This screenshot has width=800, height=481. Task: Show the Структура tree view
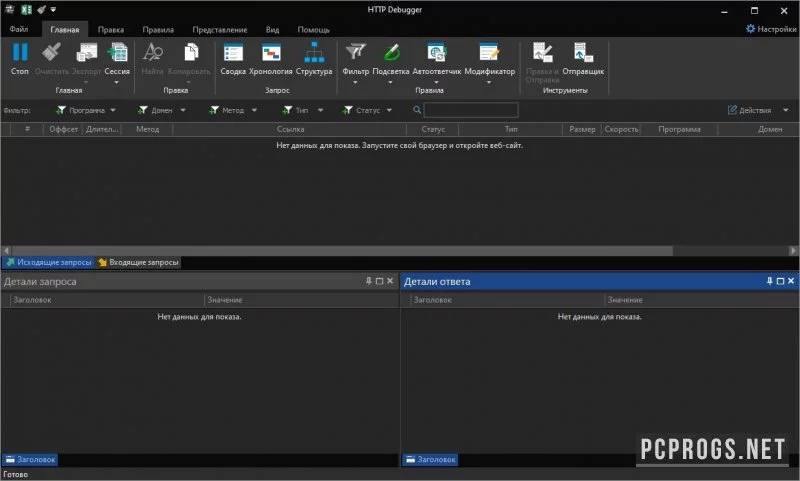click(x=314, y=52)
